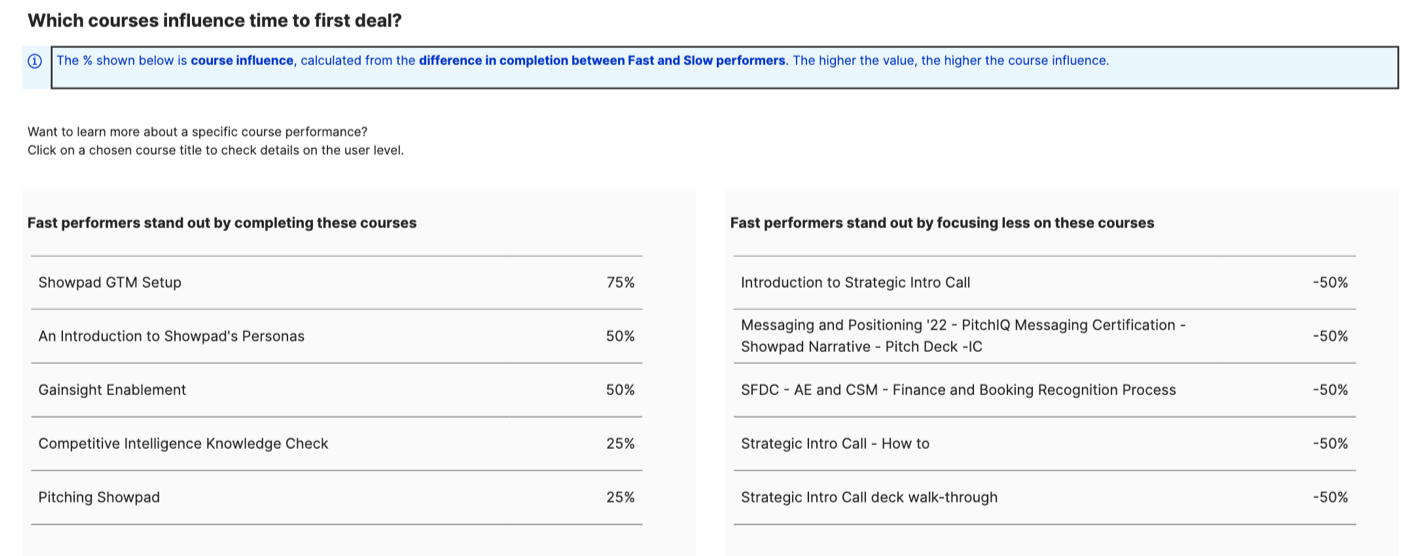Viewport: 1410px width, 556px height.
Task: Open Strategic Intro Call - How to
Action: (x=835, y=444)
